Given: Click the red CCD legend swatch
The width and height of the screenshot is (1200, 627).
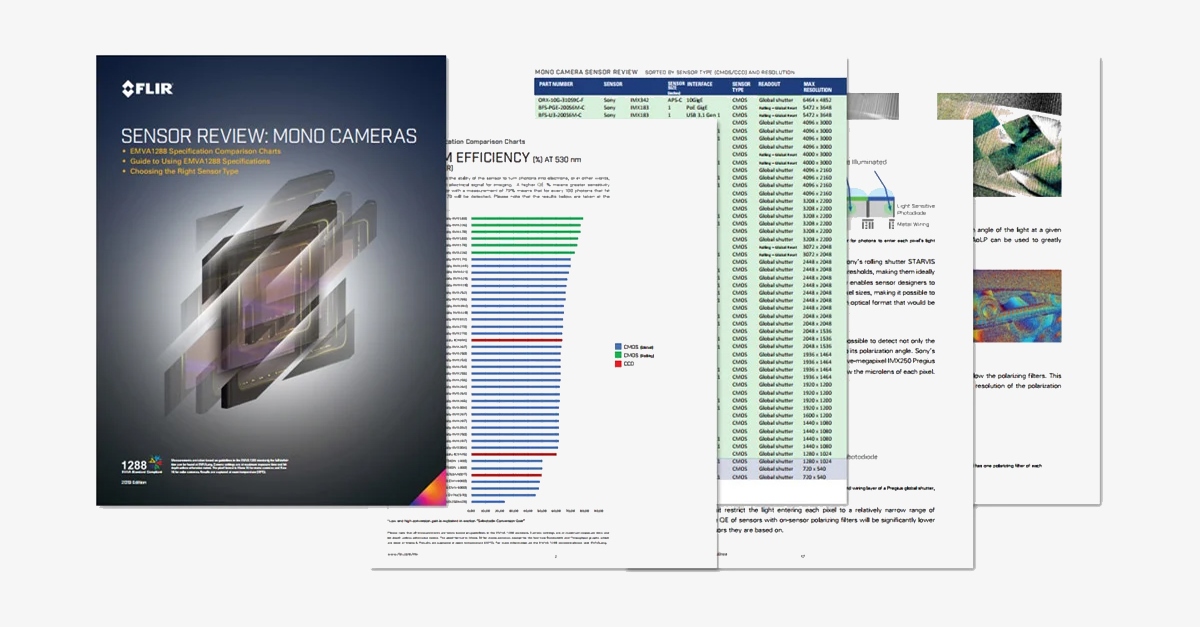Looking at the screenshot, I should click(619, 364).
